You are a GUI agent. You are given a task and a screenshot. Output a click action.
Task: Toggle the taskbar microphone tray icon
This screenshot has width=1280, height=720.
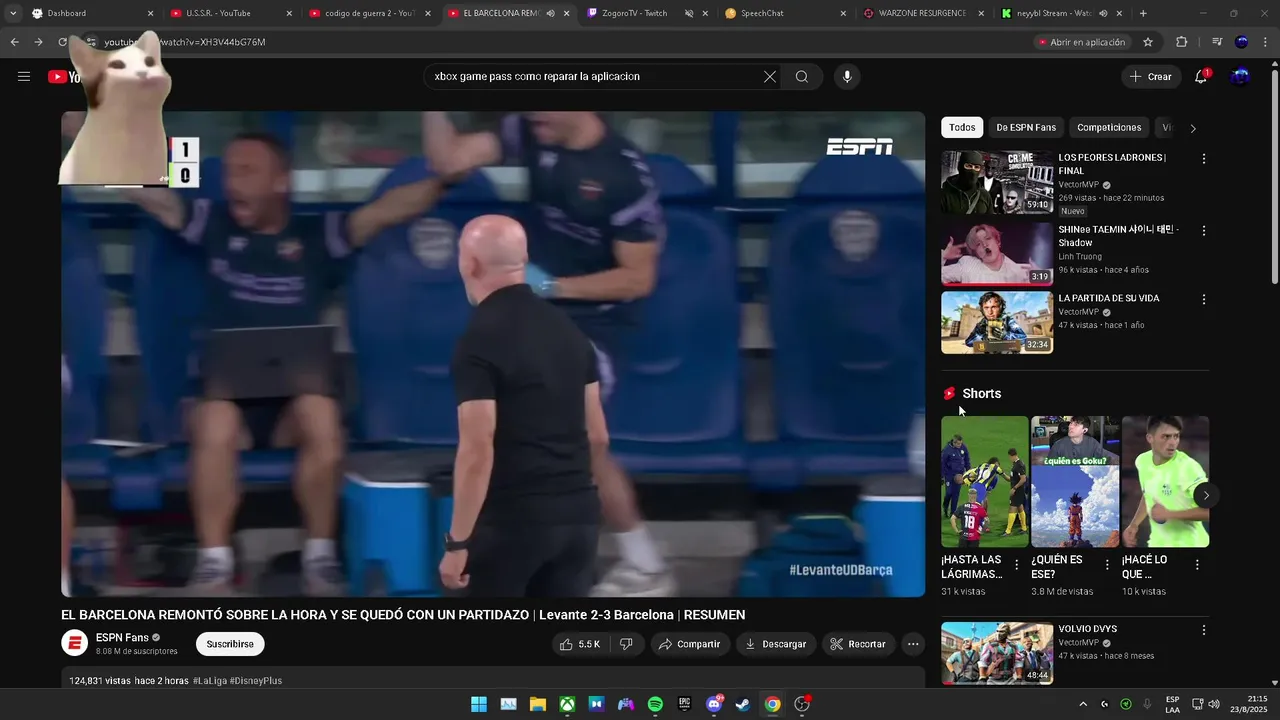[x=1147, y=704]
